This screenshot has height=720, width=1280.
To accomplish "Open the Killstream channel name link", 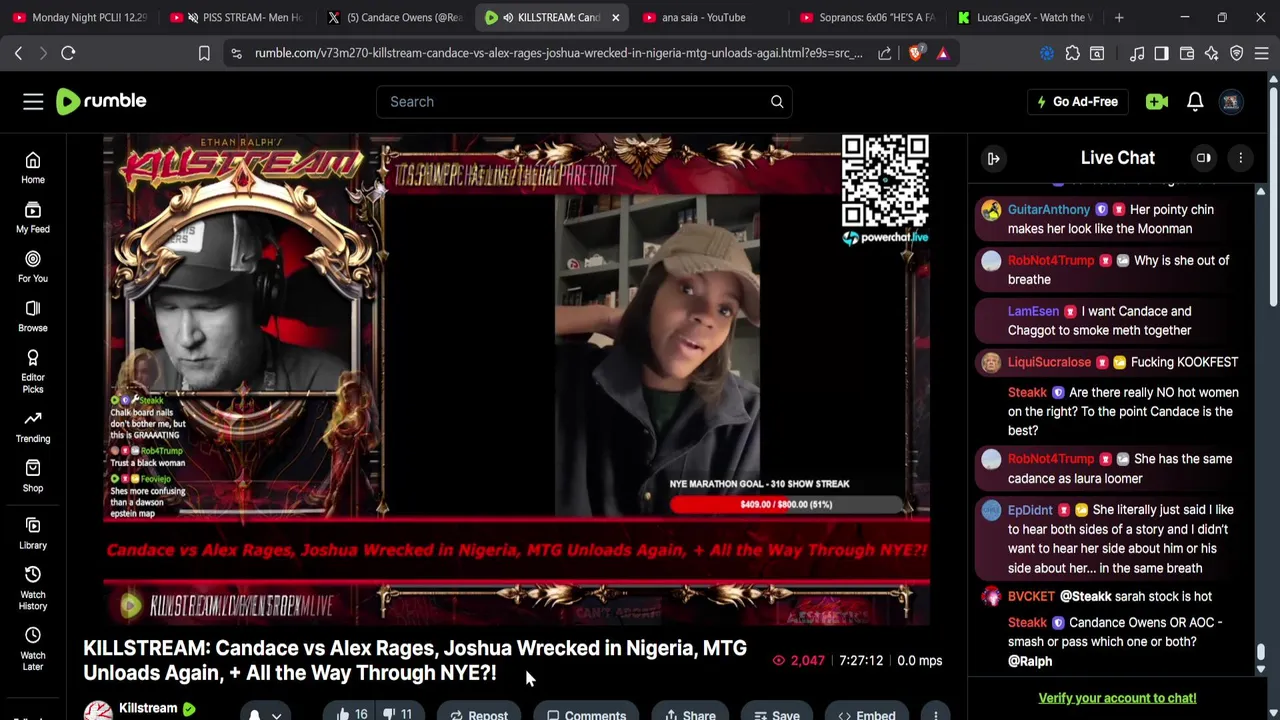I will point(148,708).
